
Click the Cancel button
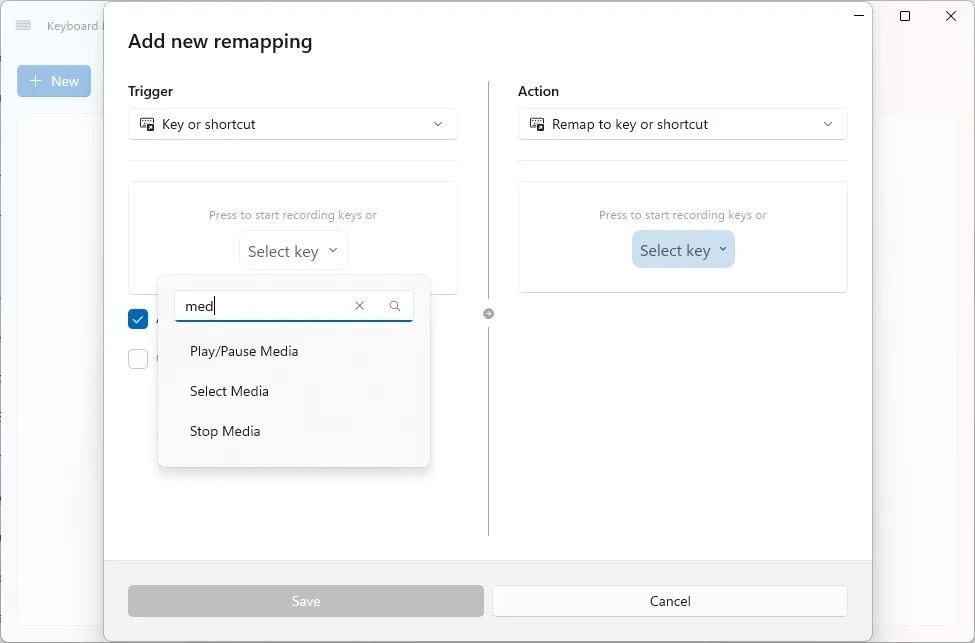click(670, 601)
